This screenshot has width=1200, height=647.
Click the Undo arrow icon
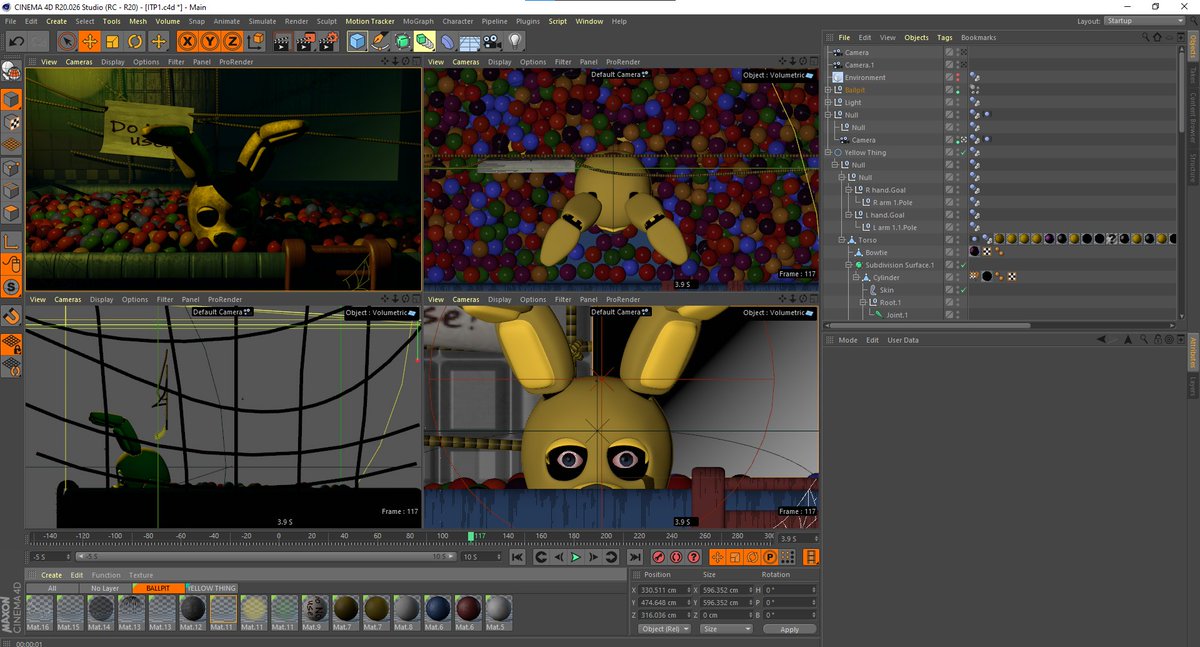point(16,41)
